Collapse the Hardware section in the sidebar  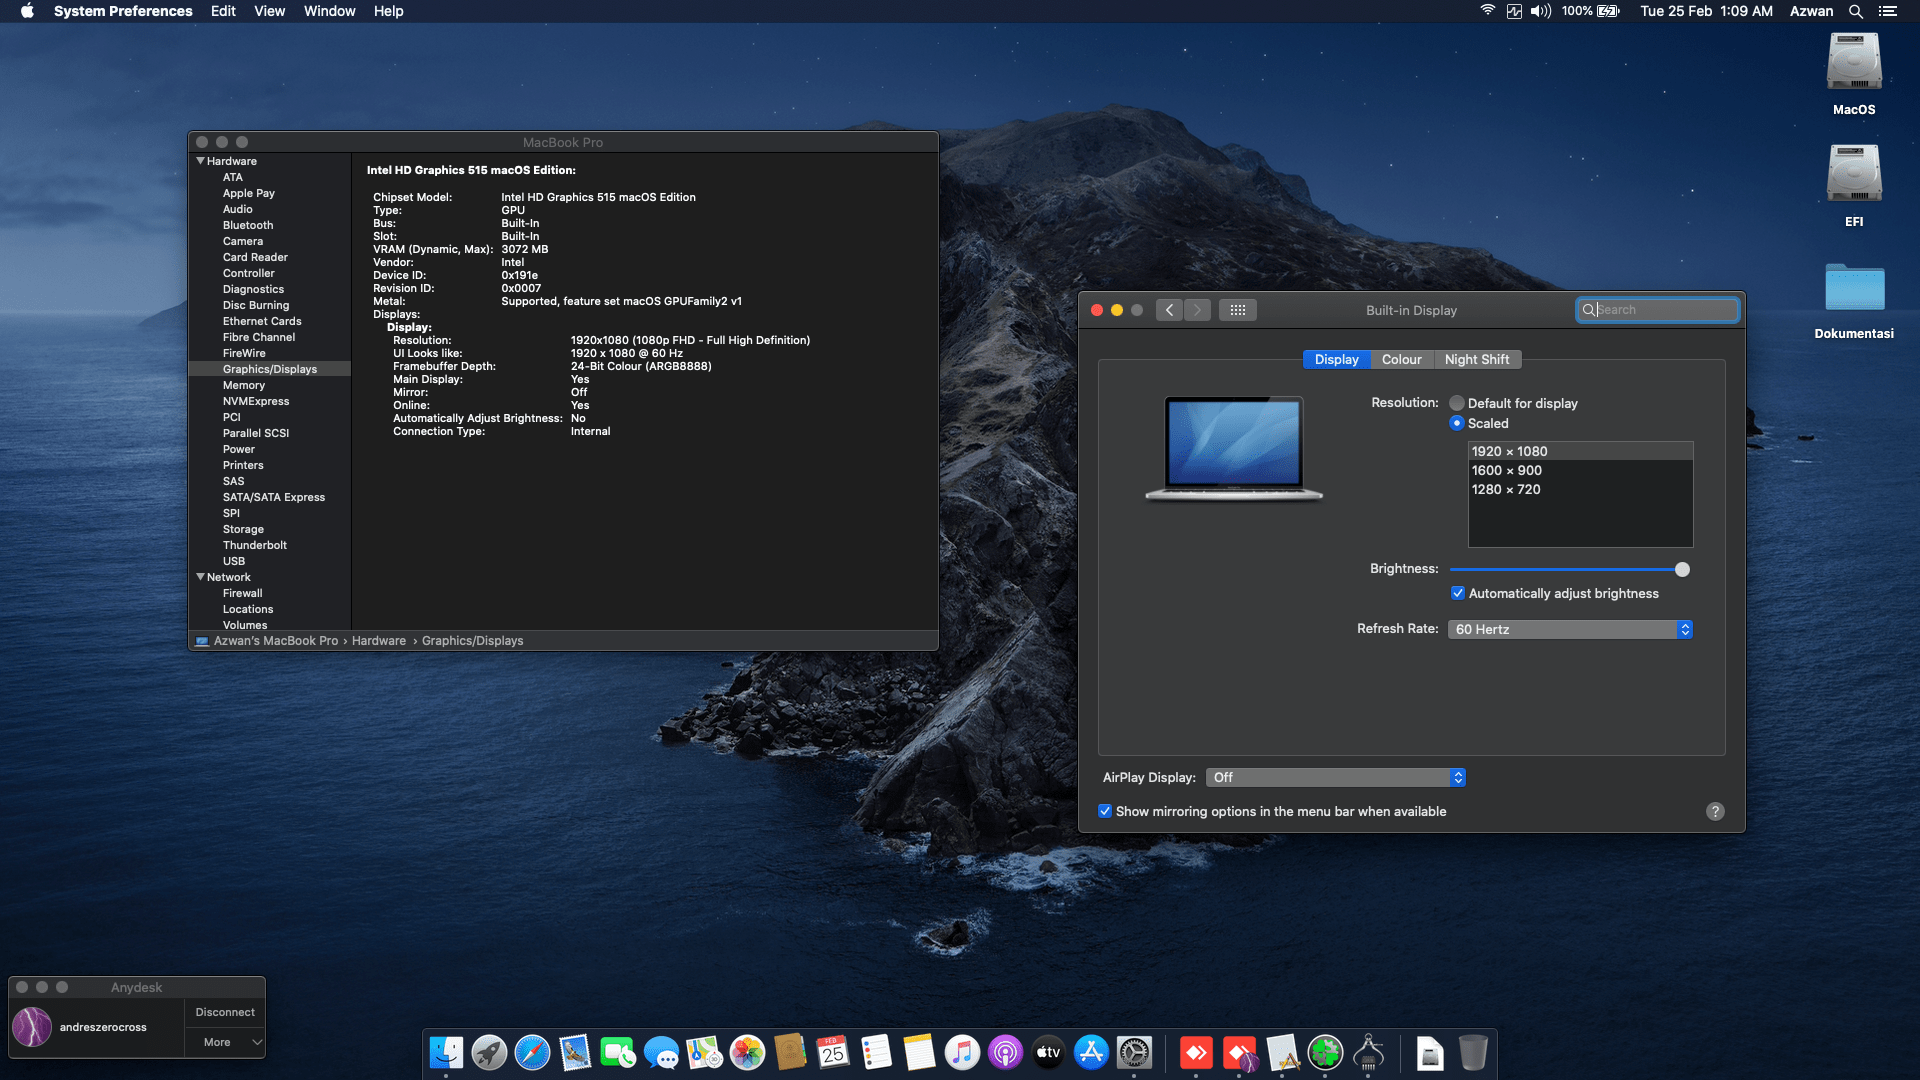tap(201, 161)
